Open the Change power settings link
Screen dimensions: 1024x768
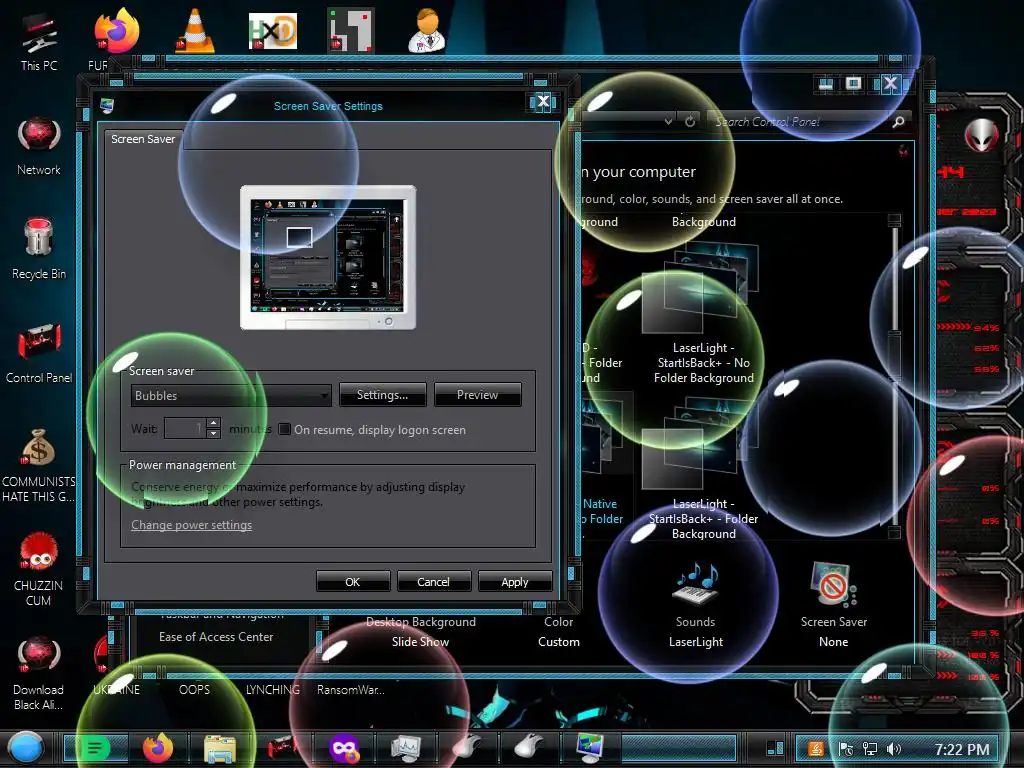(191, 525)
